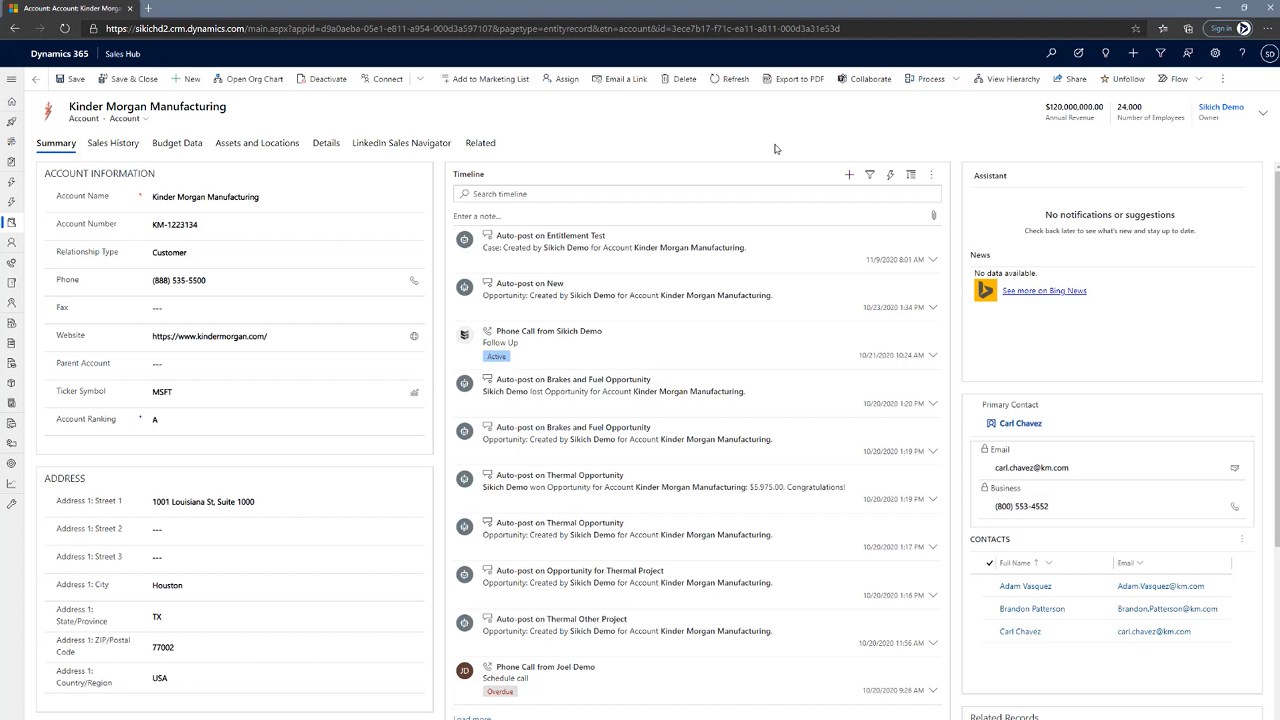Open contact Adam Vasquez

click(x=1025, y=586)
